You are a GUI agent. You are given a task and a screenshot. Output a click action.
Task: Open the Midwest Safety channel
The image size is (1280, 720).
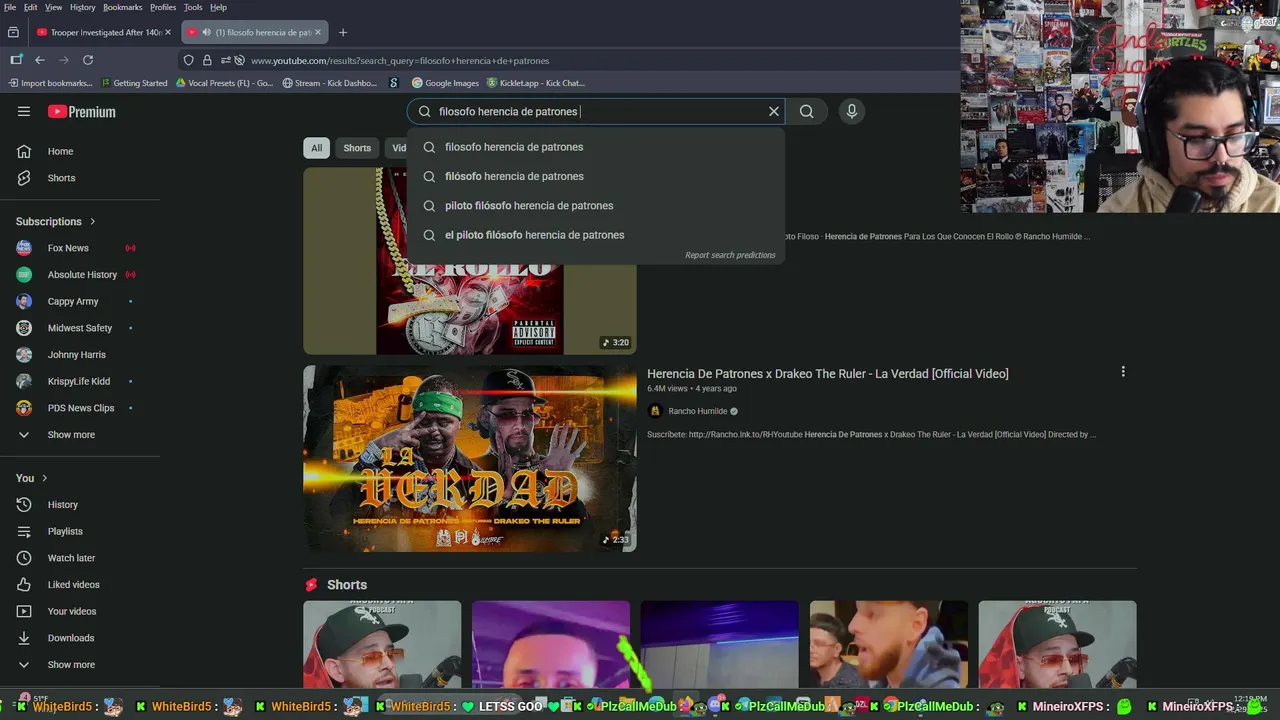pyautogui.click(x=80, y=328)
